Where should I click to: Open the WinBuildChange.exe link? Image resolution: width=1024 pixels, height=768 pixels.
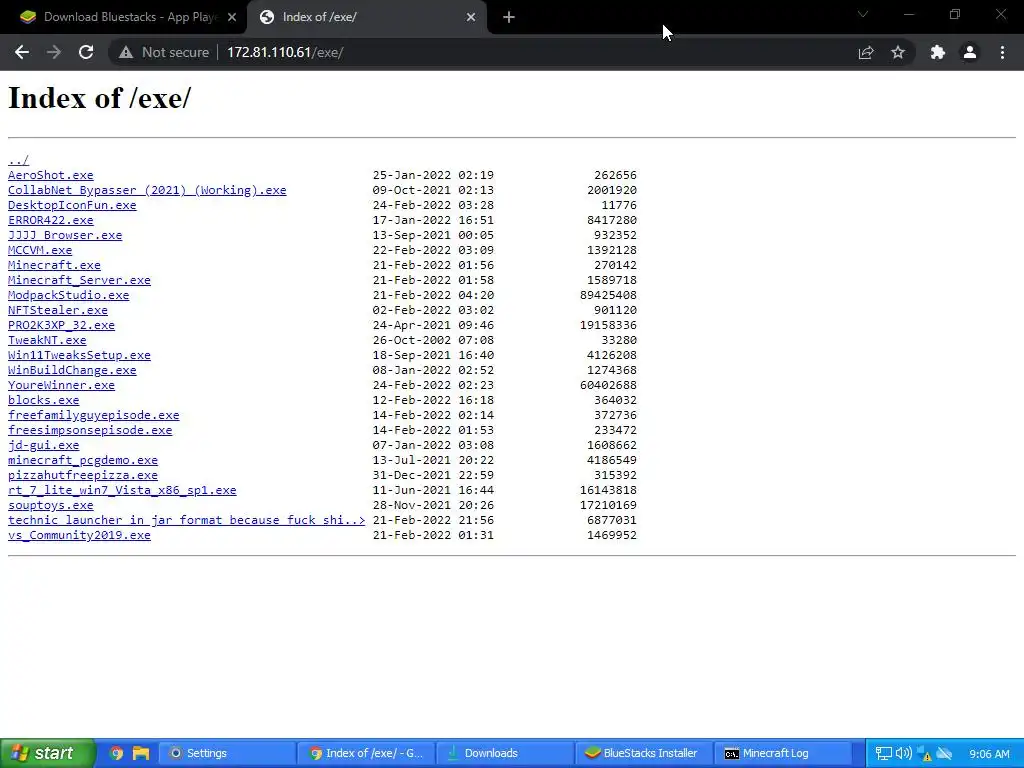click(x=72, y=370)
